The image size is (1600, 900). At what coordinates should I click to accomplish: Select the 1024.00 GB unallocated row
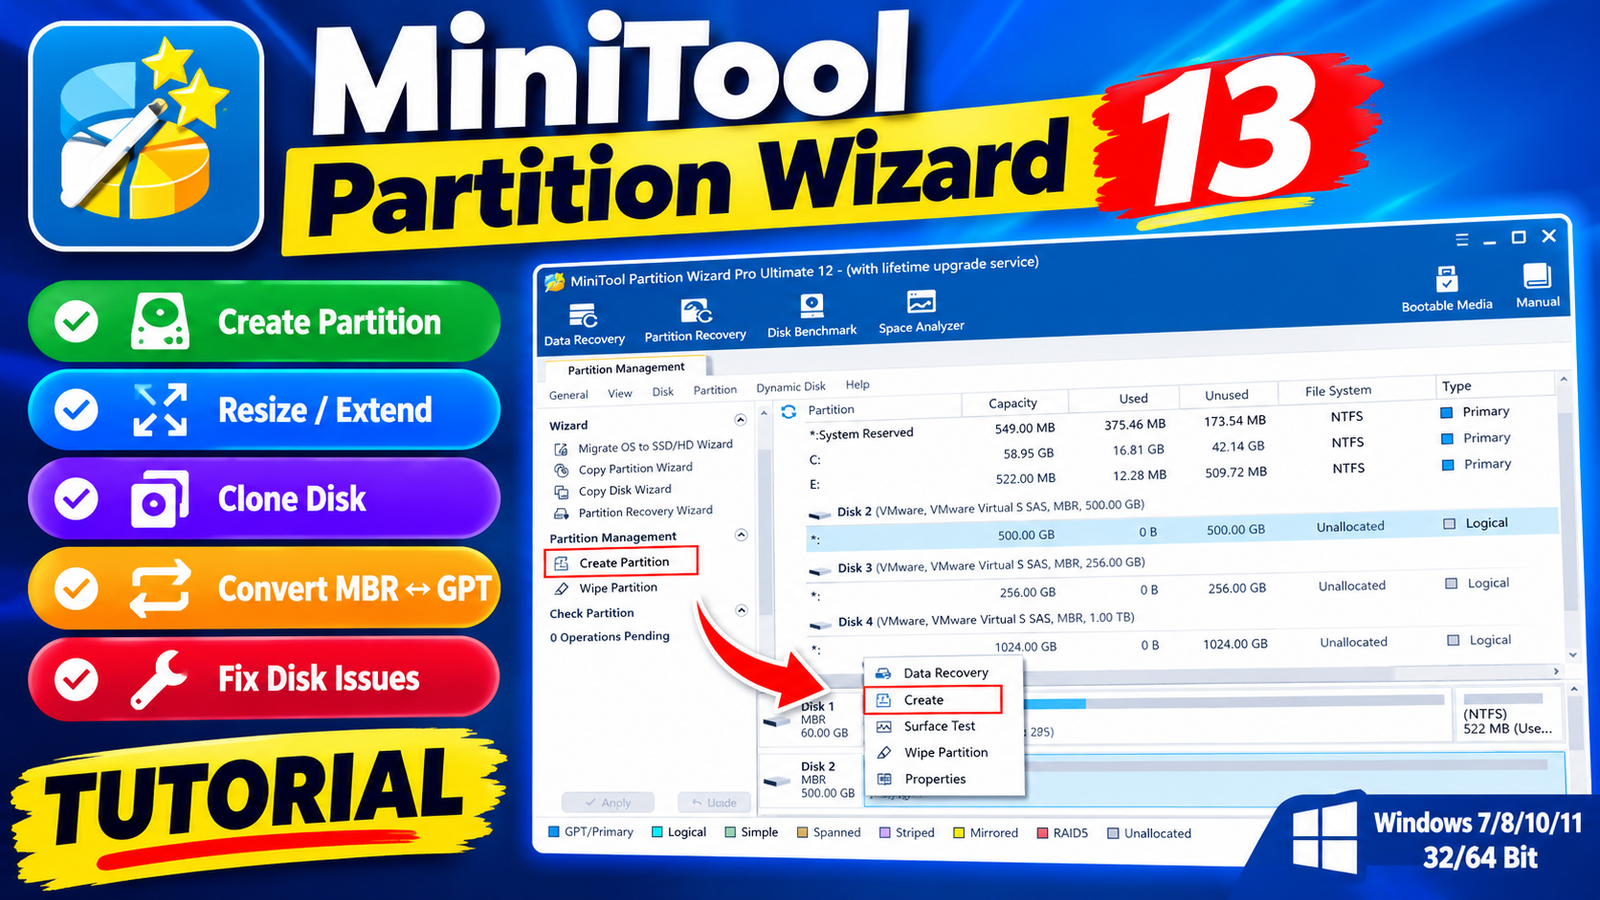click(1182, 644)
